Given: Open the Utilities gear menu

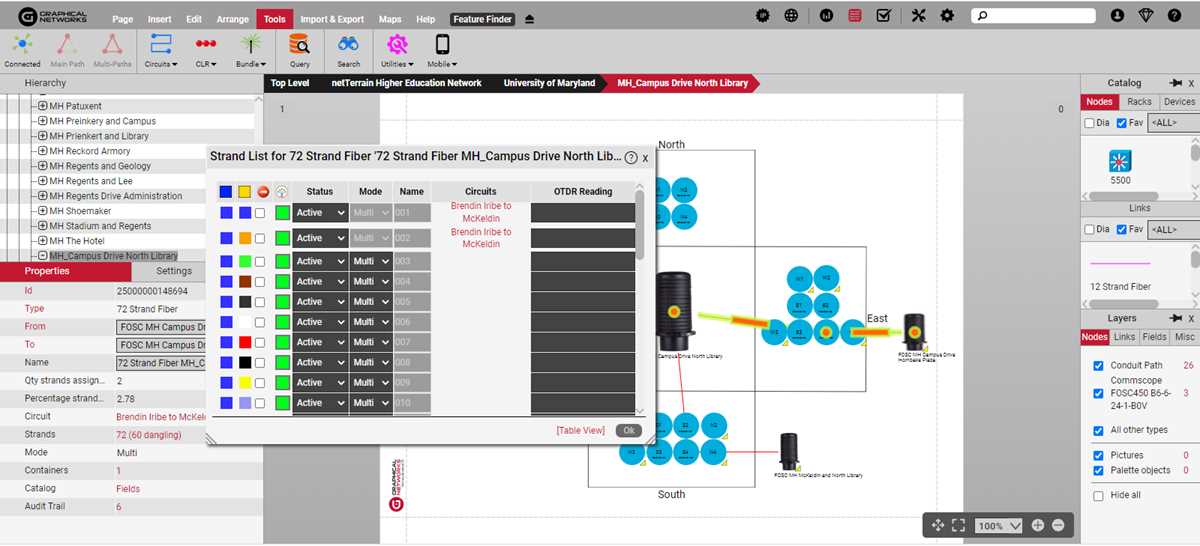Looking at the screenshot, I should [397, 49].
